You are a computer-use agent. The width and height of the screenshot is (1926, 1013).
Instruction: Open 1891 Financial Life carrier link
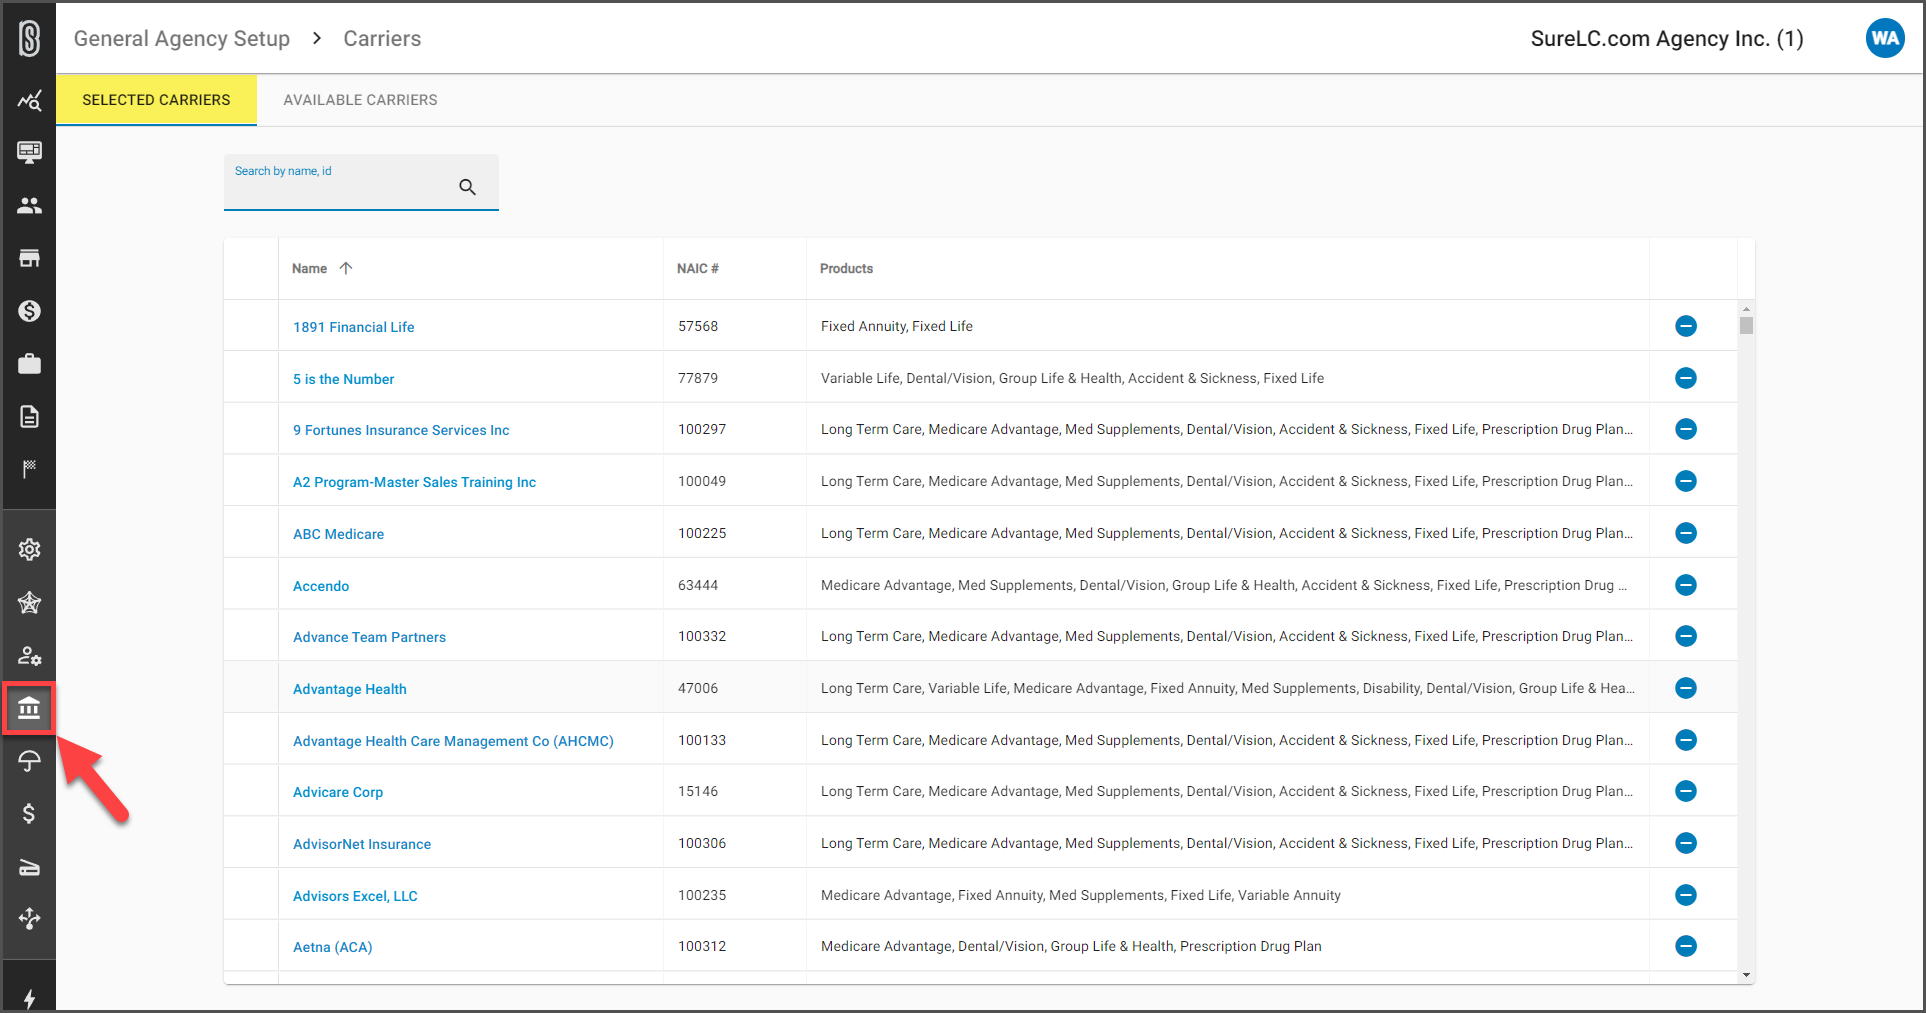pyautogui.click(x=353, y=327)
